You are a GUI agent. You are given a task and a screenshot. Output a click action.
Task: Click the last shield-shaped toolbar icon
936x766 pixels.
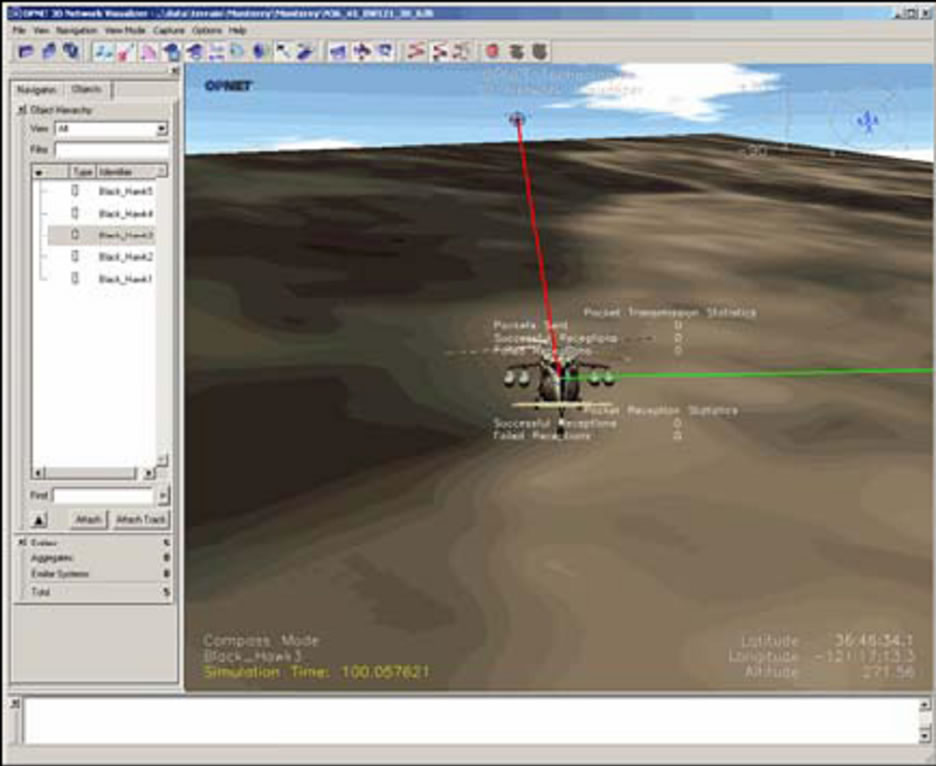click(x=540, y=50)
